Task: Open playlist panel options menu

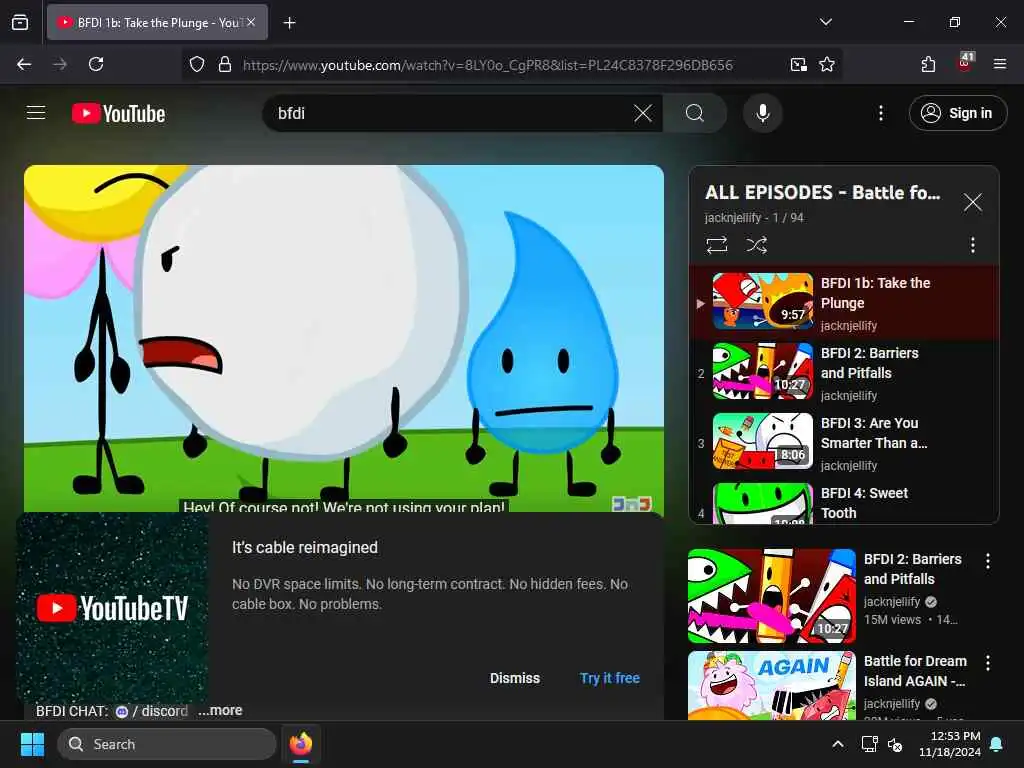Action: click(972, 245)
